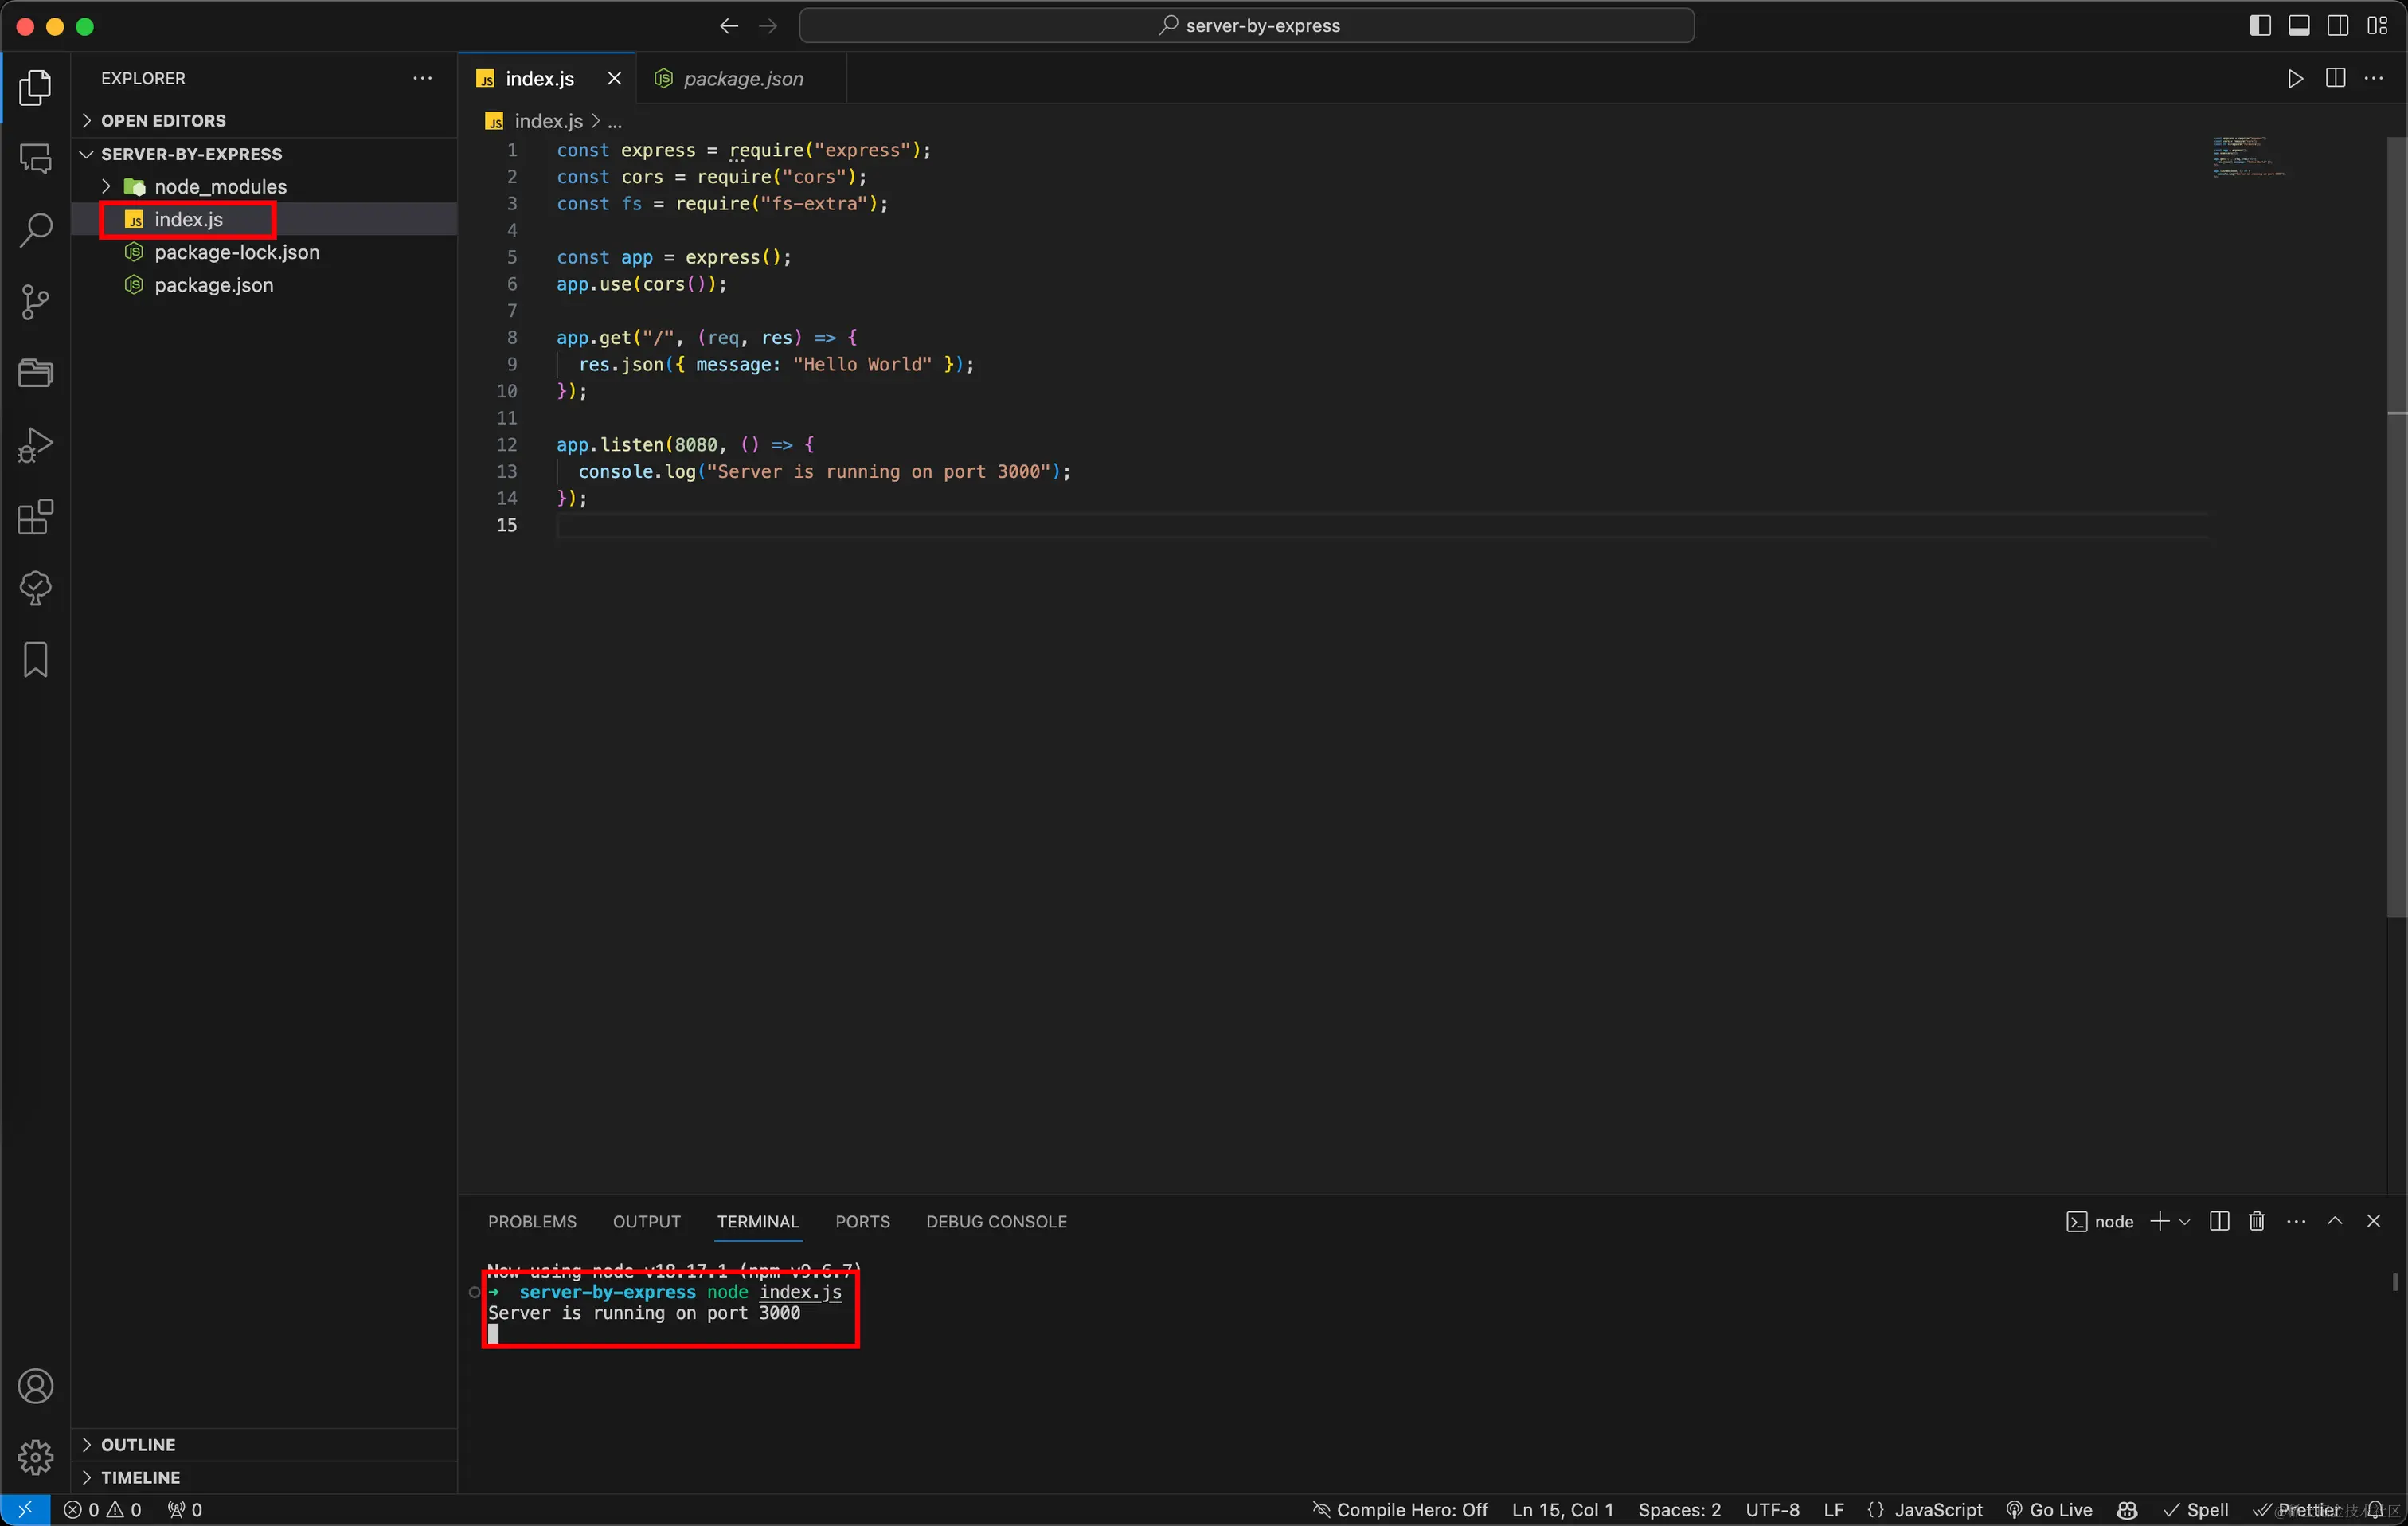Screen dimensions: 2408x1526
Task: Expand the TIMELINE section
Action: [265, 1477]
